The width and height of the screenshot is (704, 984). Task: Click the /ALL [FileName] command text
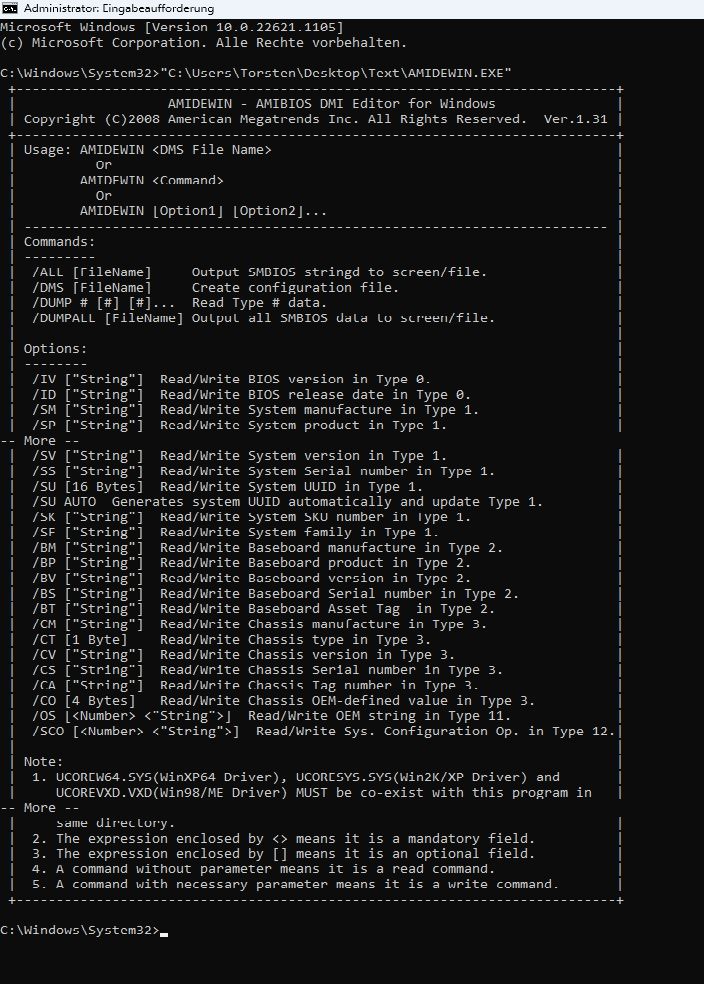pos(91,272)
